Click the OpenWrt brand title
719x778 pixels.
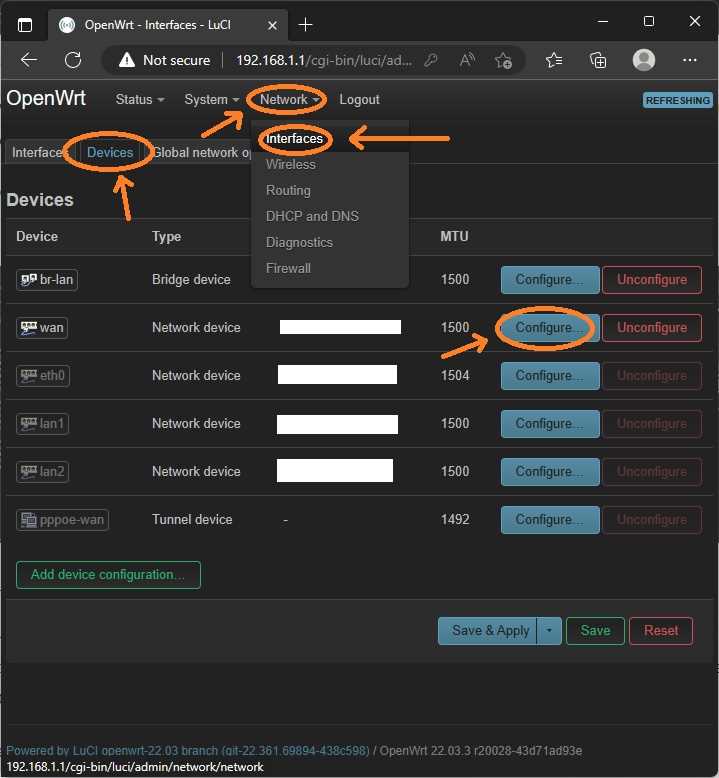coord(46,98)
